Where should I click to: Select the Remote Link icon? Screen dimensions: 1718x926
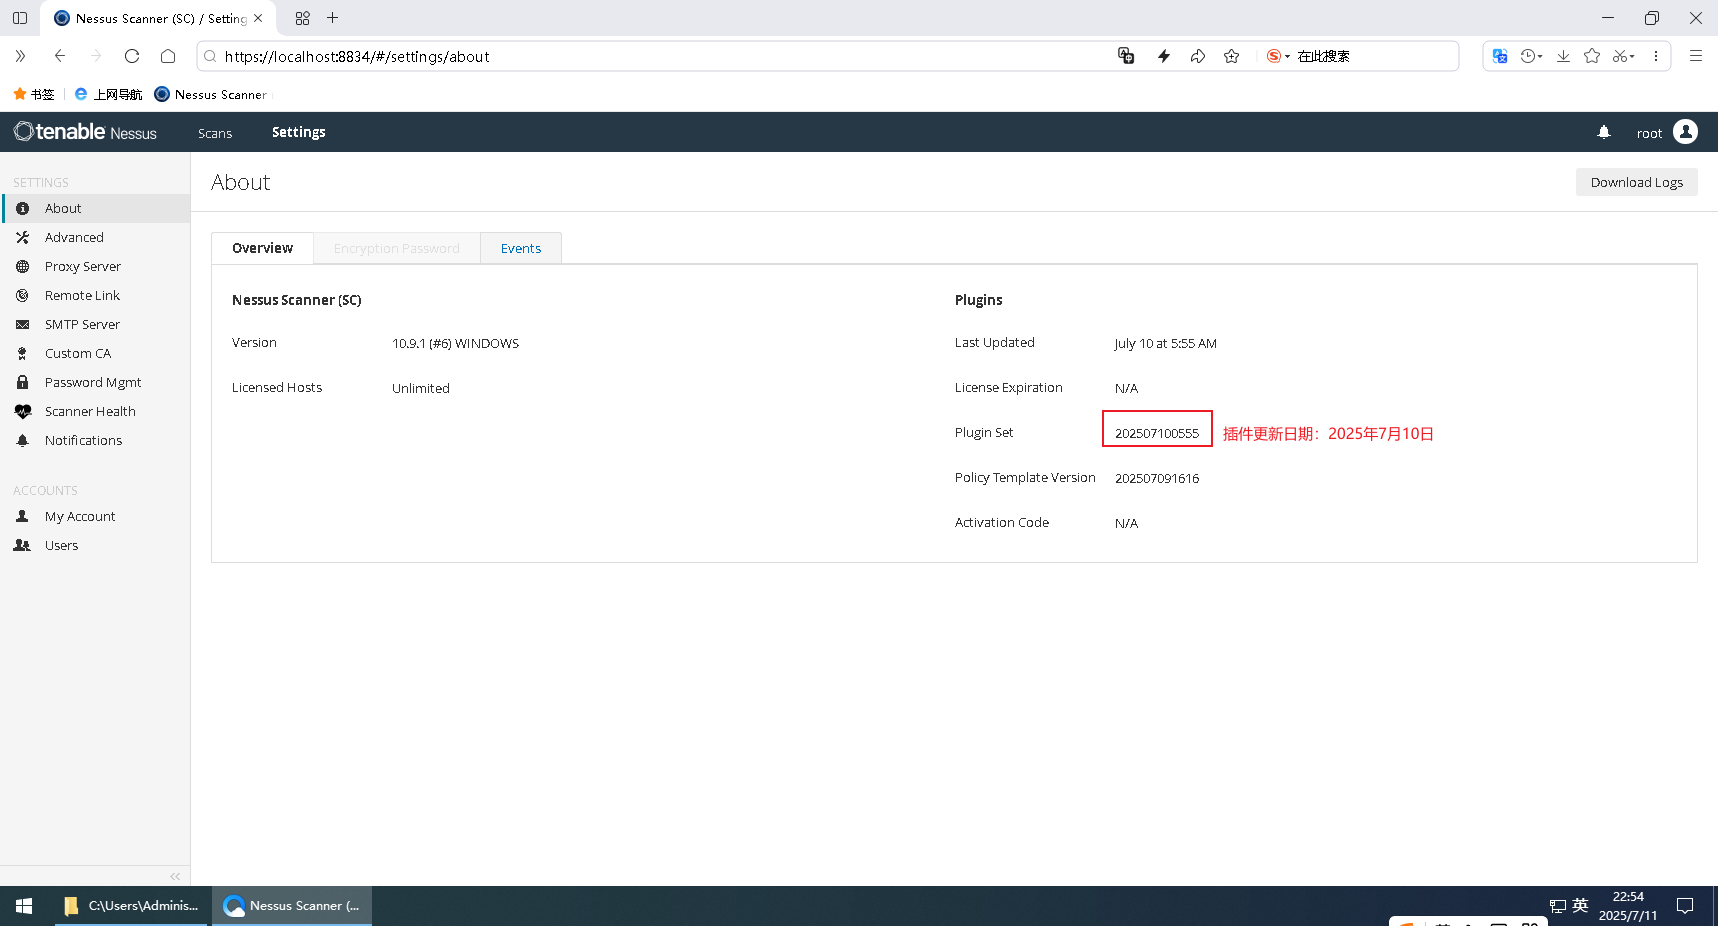(x=22, y=295)
